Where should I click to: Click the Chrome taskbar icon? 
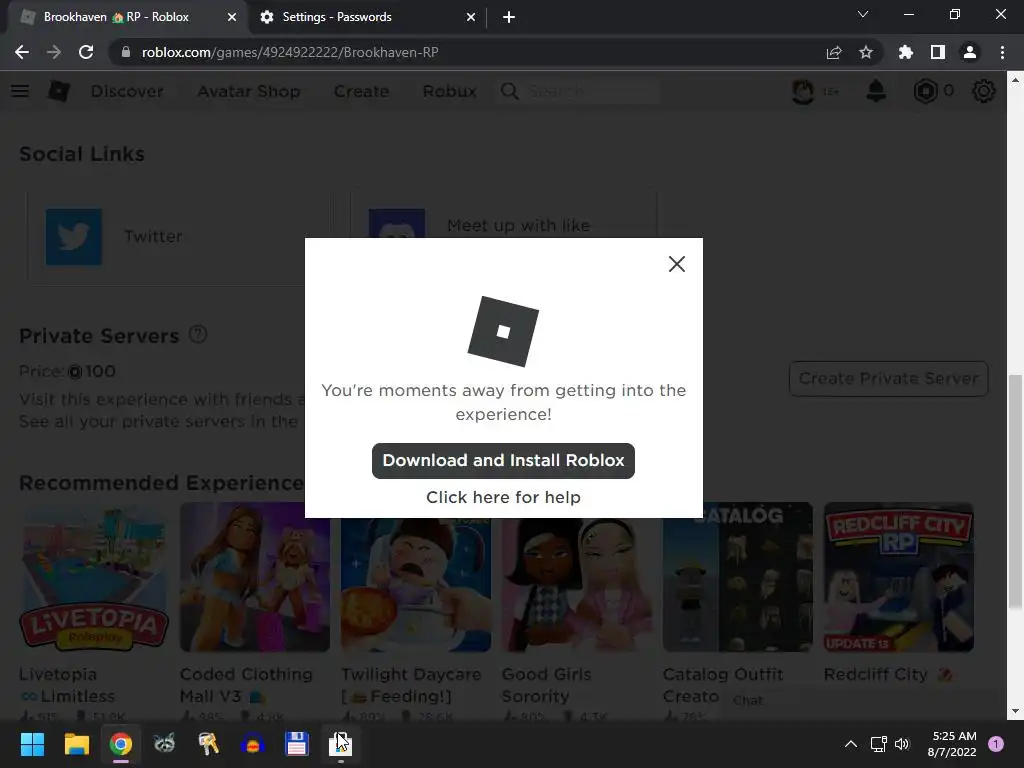point(121,744)
